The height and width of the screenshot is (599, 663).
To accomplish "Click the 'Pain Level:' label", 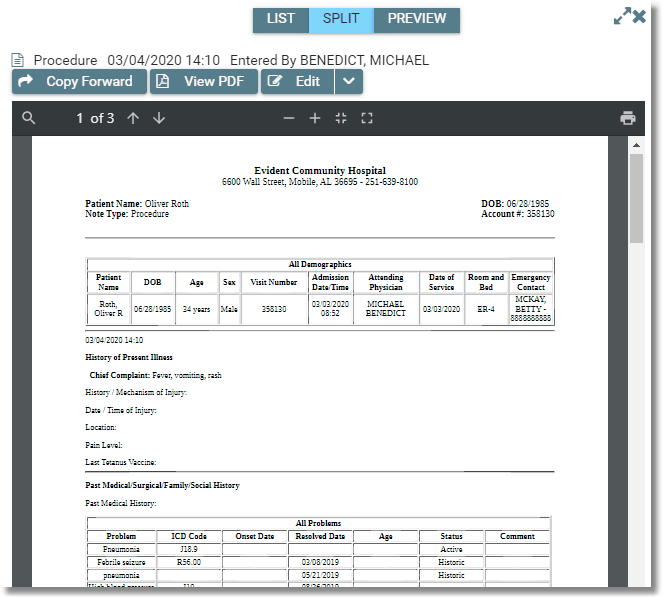I will tap(104, 446).
